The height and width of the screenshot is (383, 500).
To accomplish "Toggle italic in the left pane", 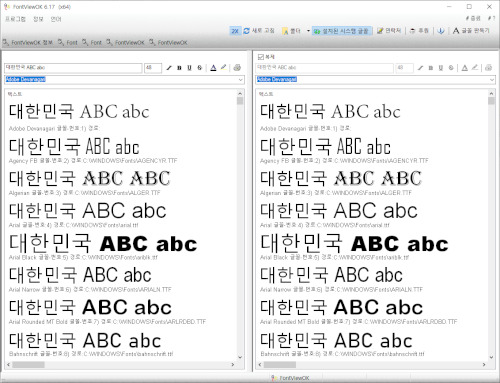I will click(x=169, y=68).
